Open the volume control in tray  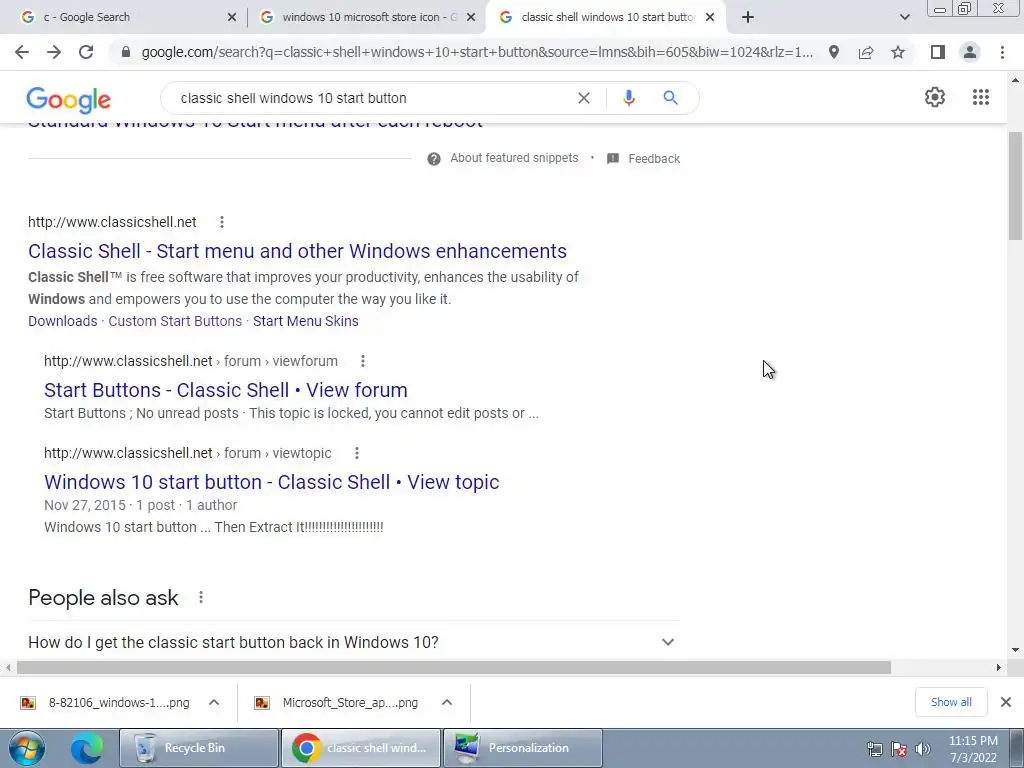(923, 749)
